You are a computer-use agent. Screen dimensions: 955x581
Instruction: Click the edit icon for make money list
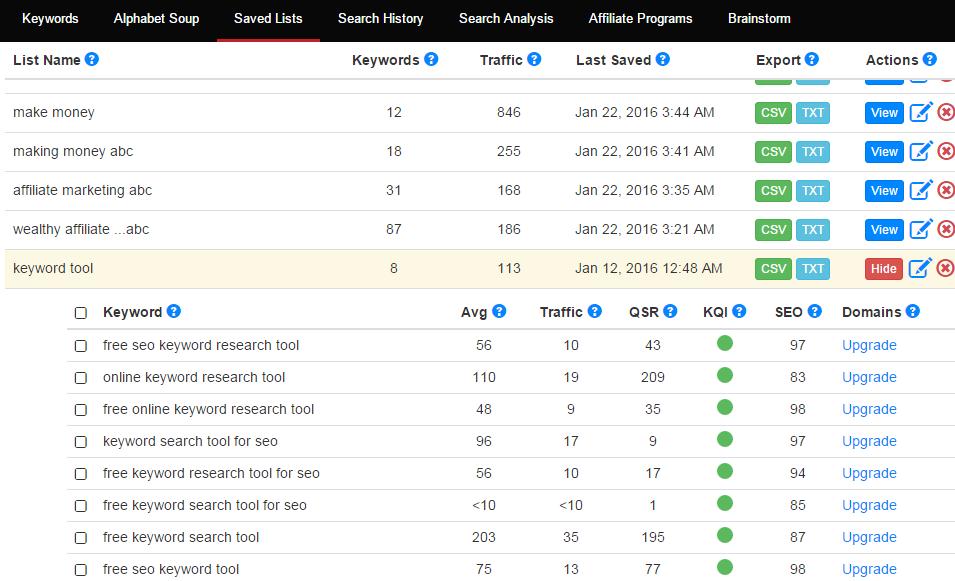pos(920,112)
